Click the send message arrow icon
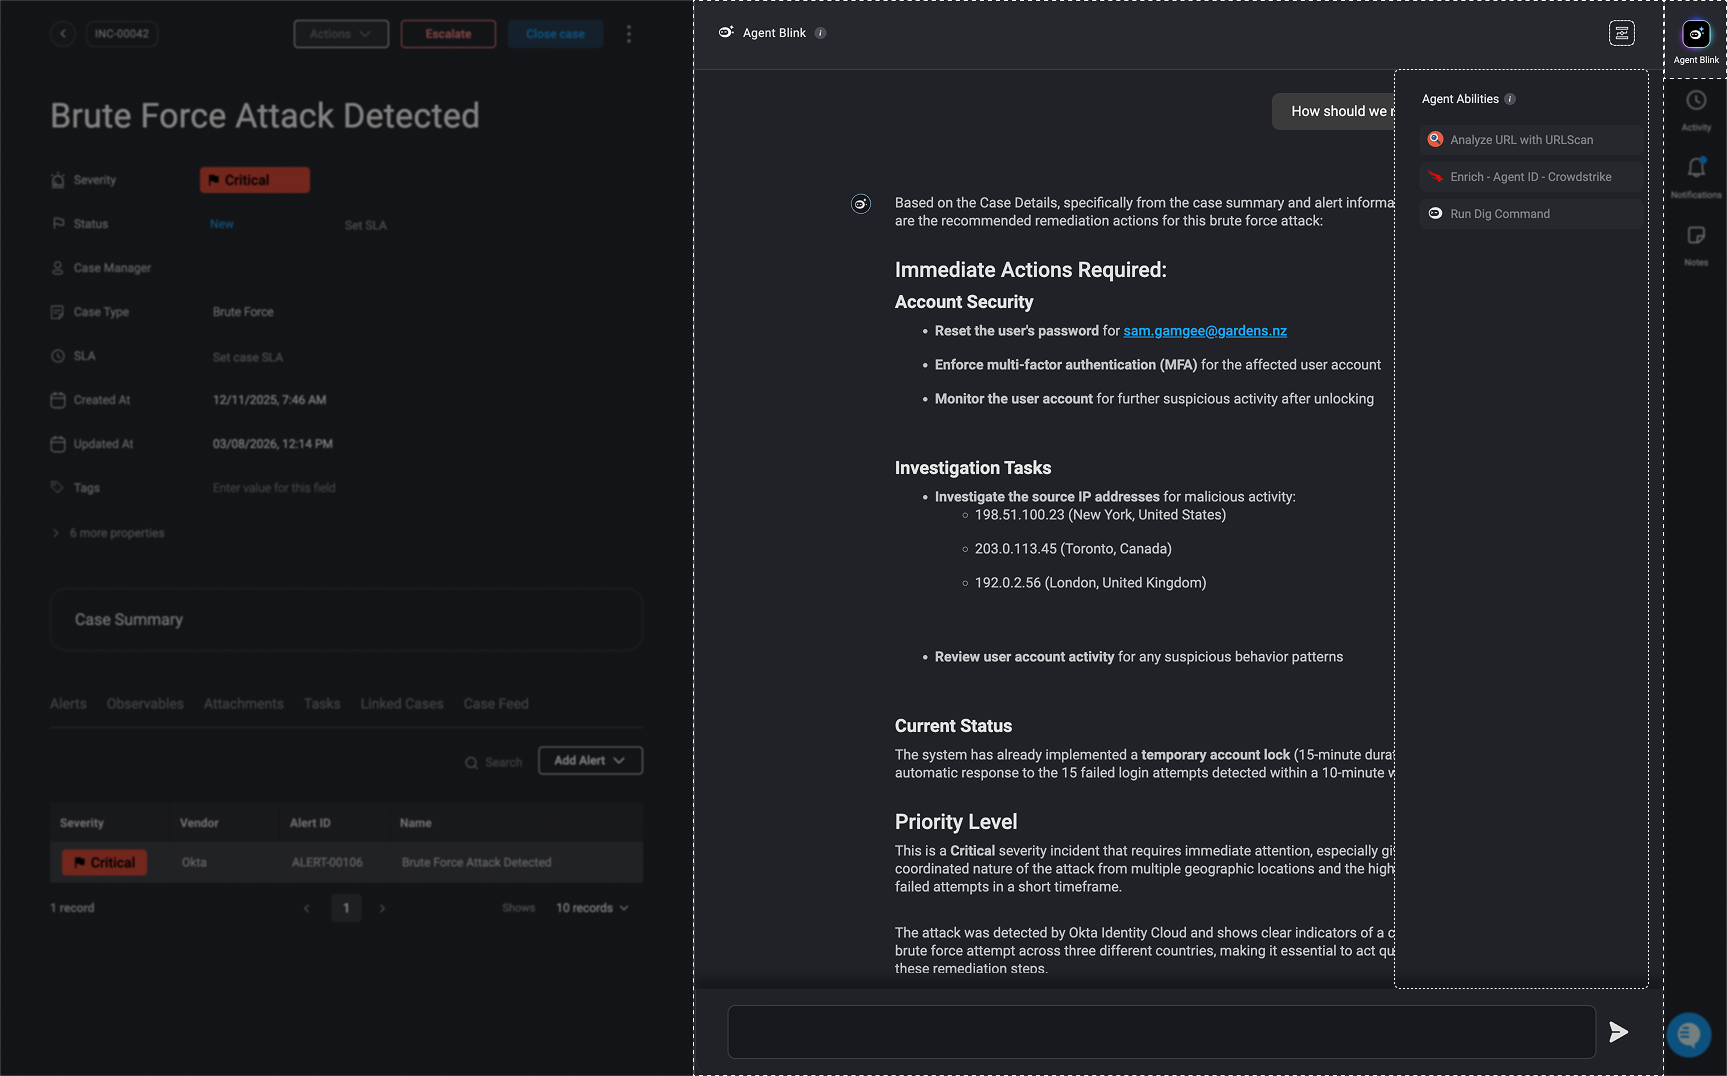Image resolution: width=1727 pixels, height=1076 pixels. tap(1618, 1032)
